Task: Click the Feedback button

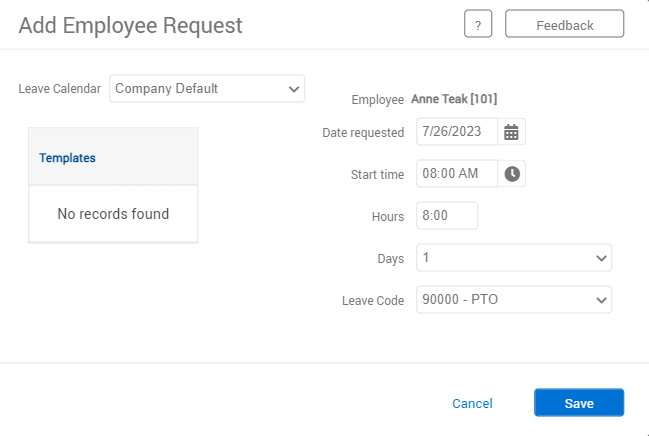Action: (564, 25)
